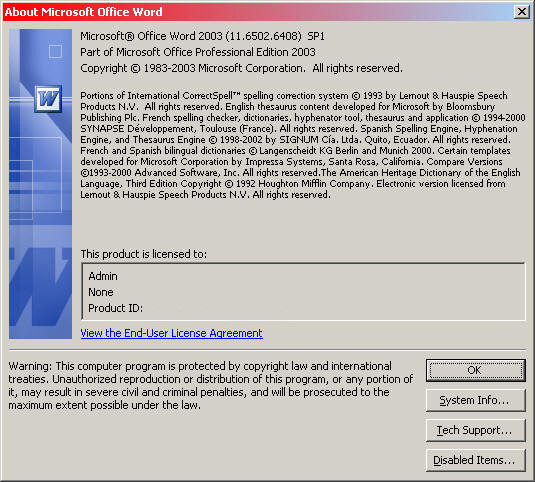Screen dimensions: 535x482
Task: Click the 1983-2003 Microsoft copyright line
Action: (x=241, y=68)
